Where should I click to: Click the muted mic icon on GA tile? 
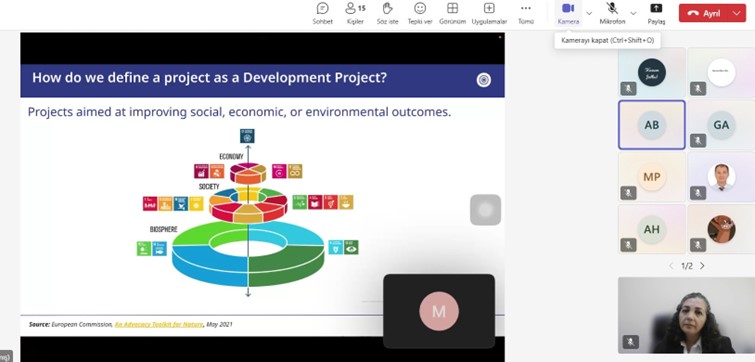coord(698,141)
